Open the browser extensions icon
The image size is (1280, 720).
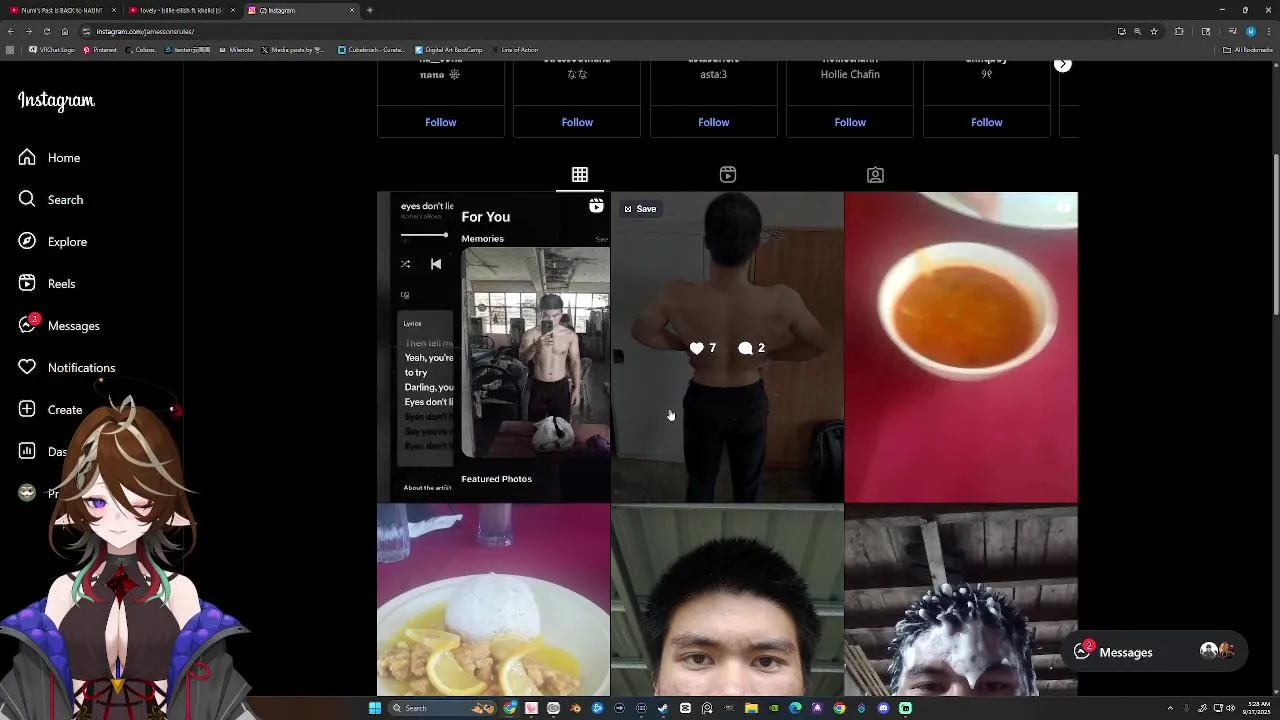coord(1179,31)
